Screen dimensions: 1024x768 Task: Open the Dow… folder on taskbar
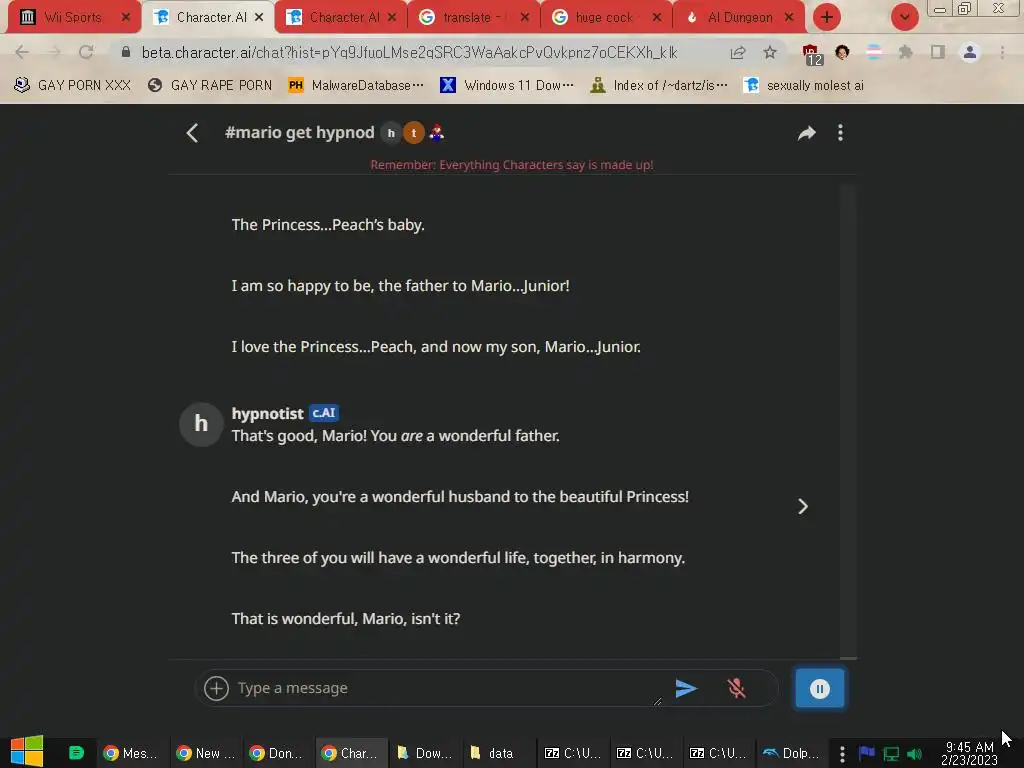424,753
